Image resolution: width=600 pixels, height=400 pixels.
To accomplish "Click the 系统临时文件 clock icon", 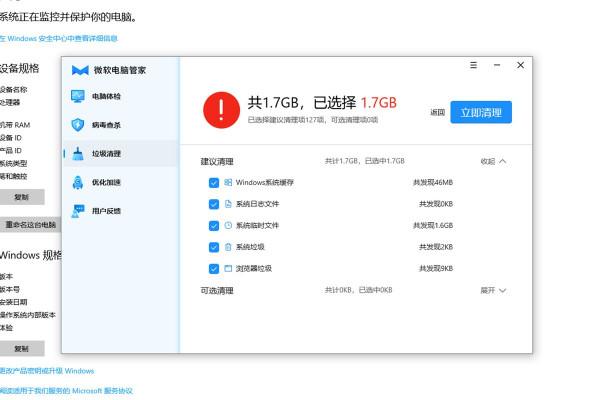I will click(228, 225).
